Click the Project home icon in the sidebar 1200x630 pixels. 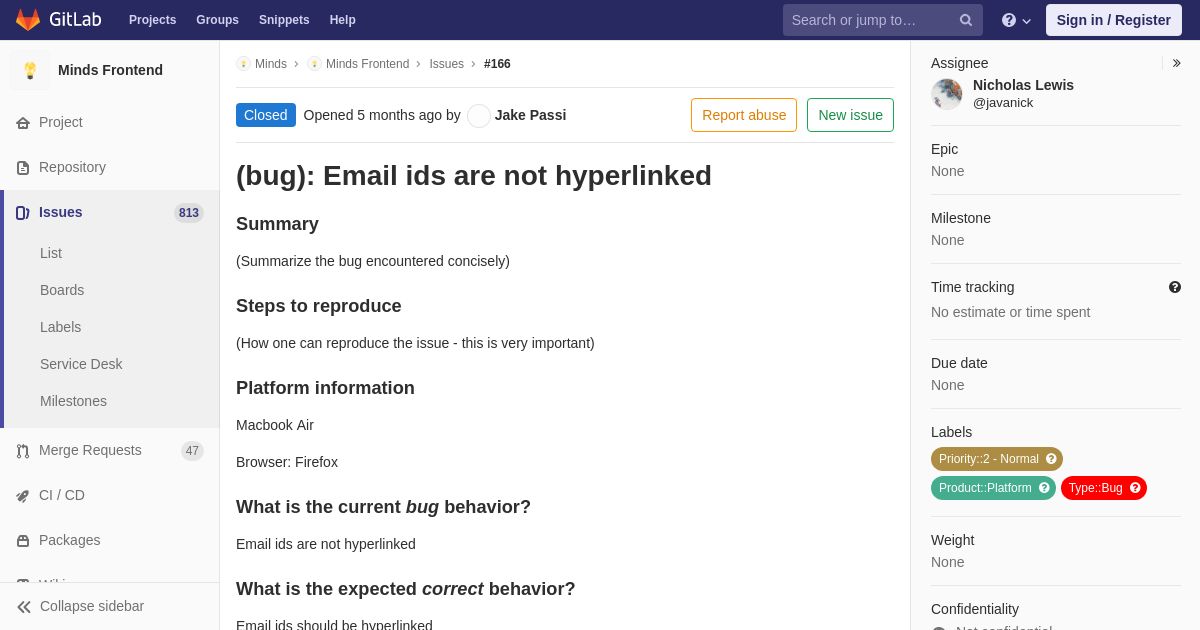[x=23, y=122]
